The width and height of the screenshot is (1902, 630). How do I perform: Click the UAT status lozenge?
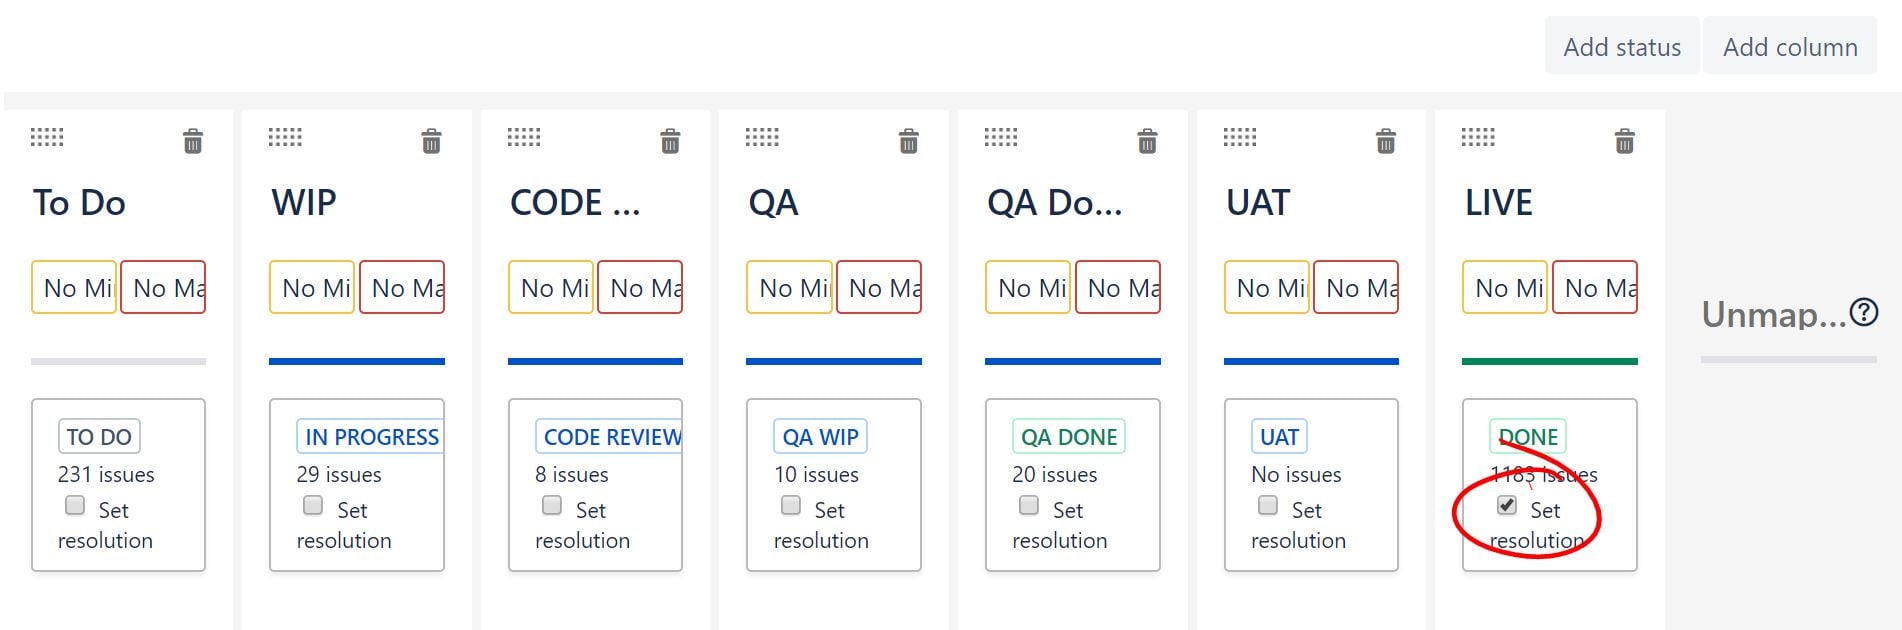(x=1279, y=437)
